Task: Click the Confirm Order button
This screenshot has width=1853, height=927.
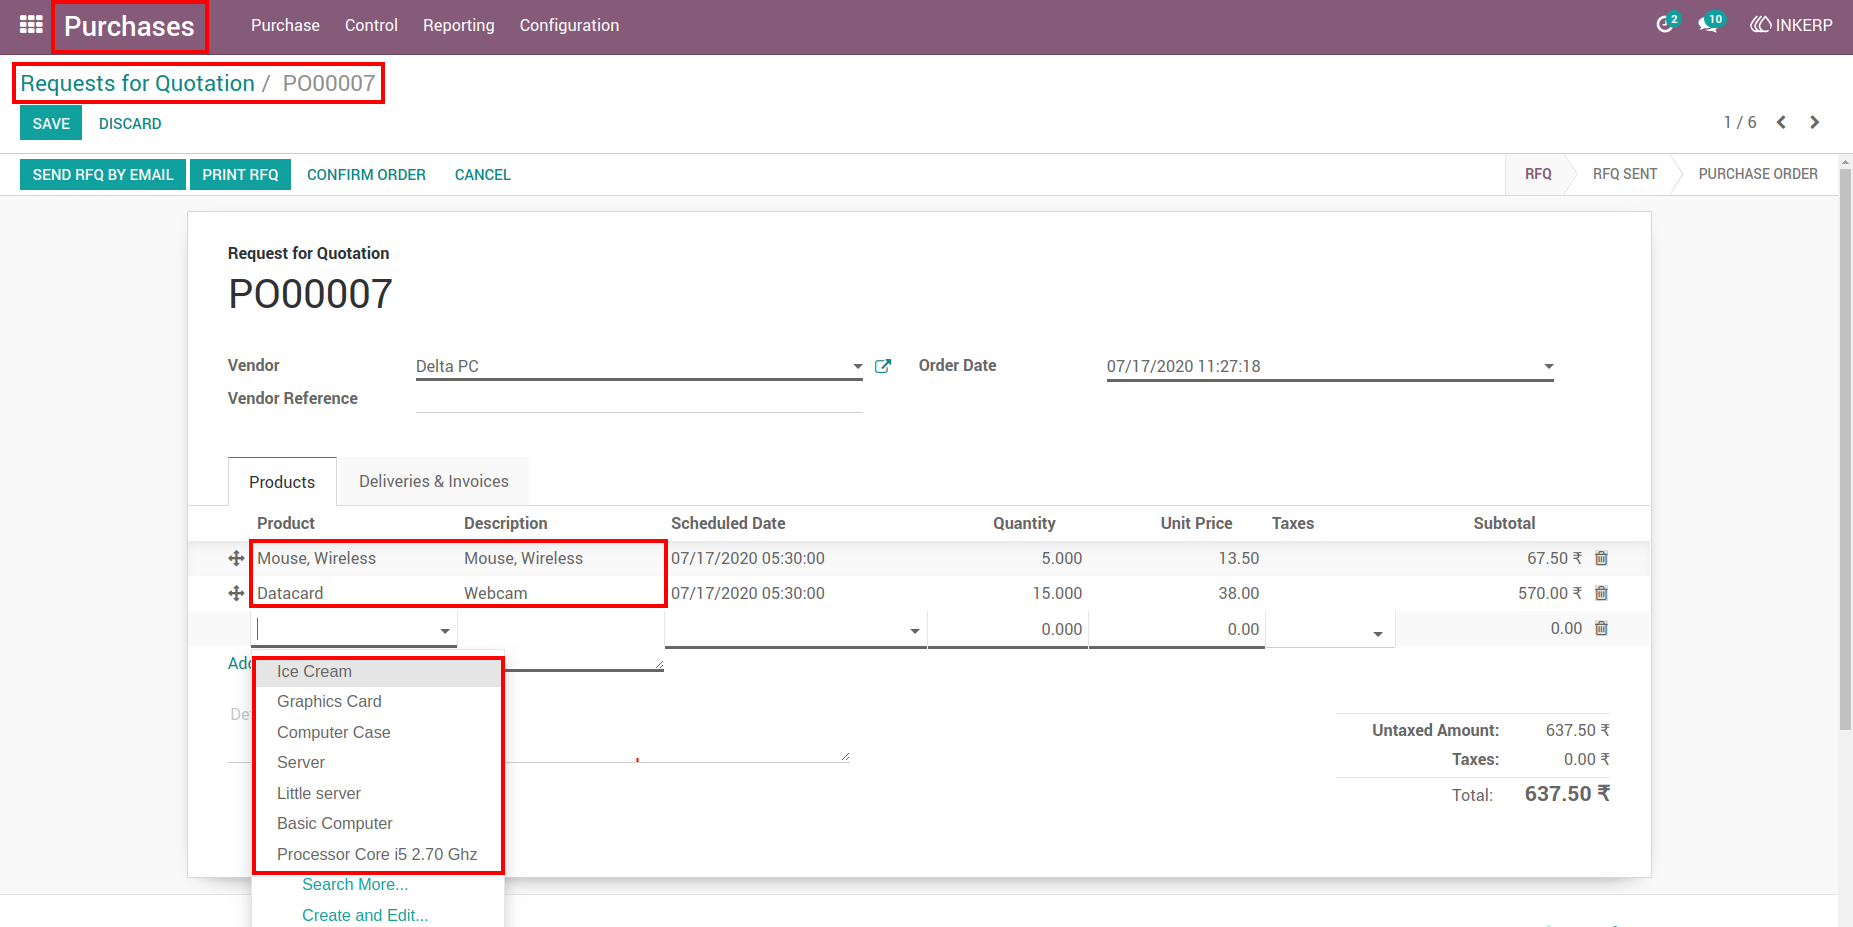Action: (366, 174)
